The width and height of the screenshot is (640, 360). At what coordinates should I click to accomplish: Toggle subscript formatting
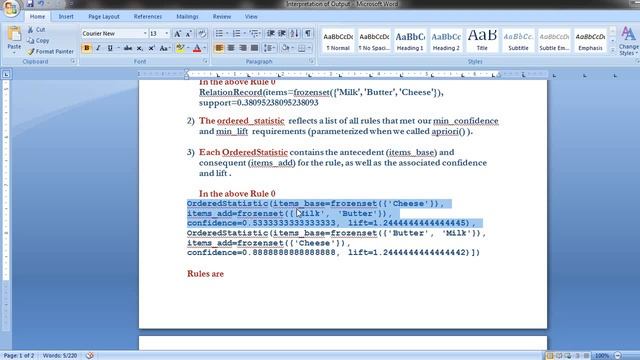140,48
